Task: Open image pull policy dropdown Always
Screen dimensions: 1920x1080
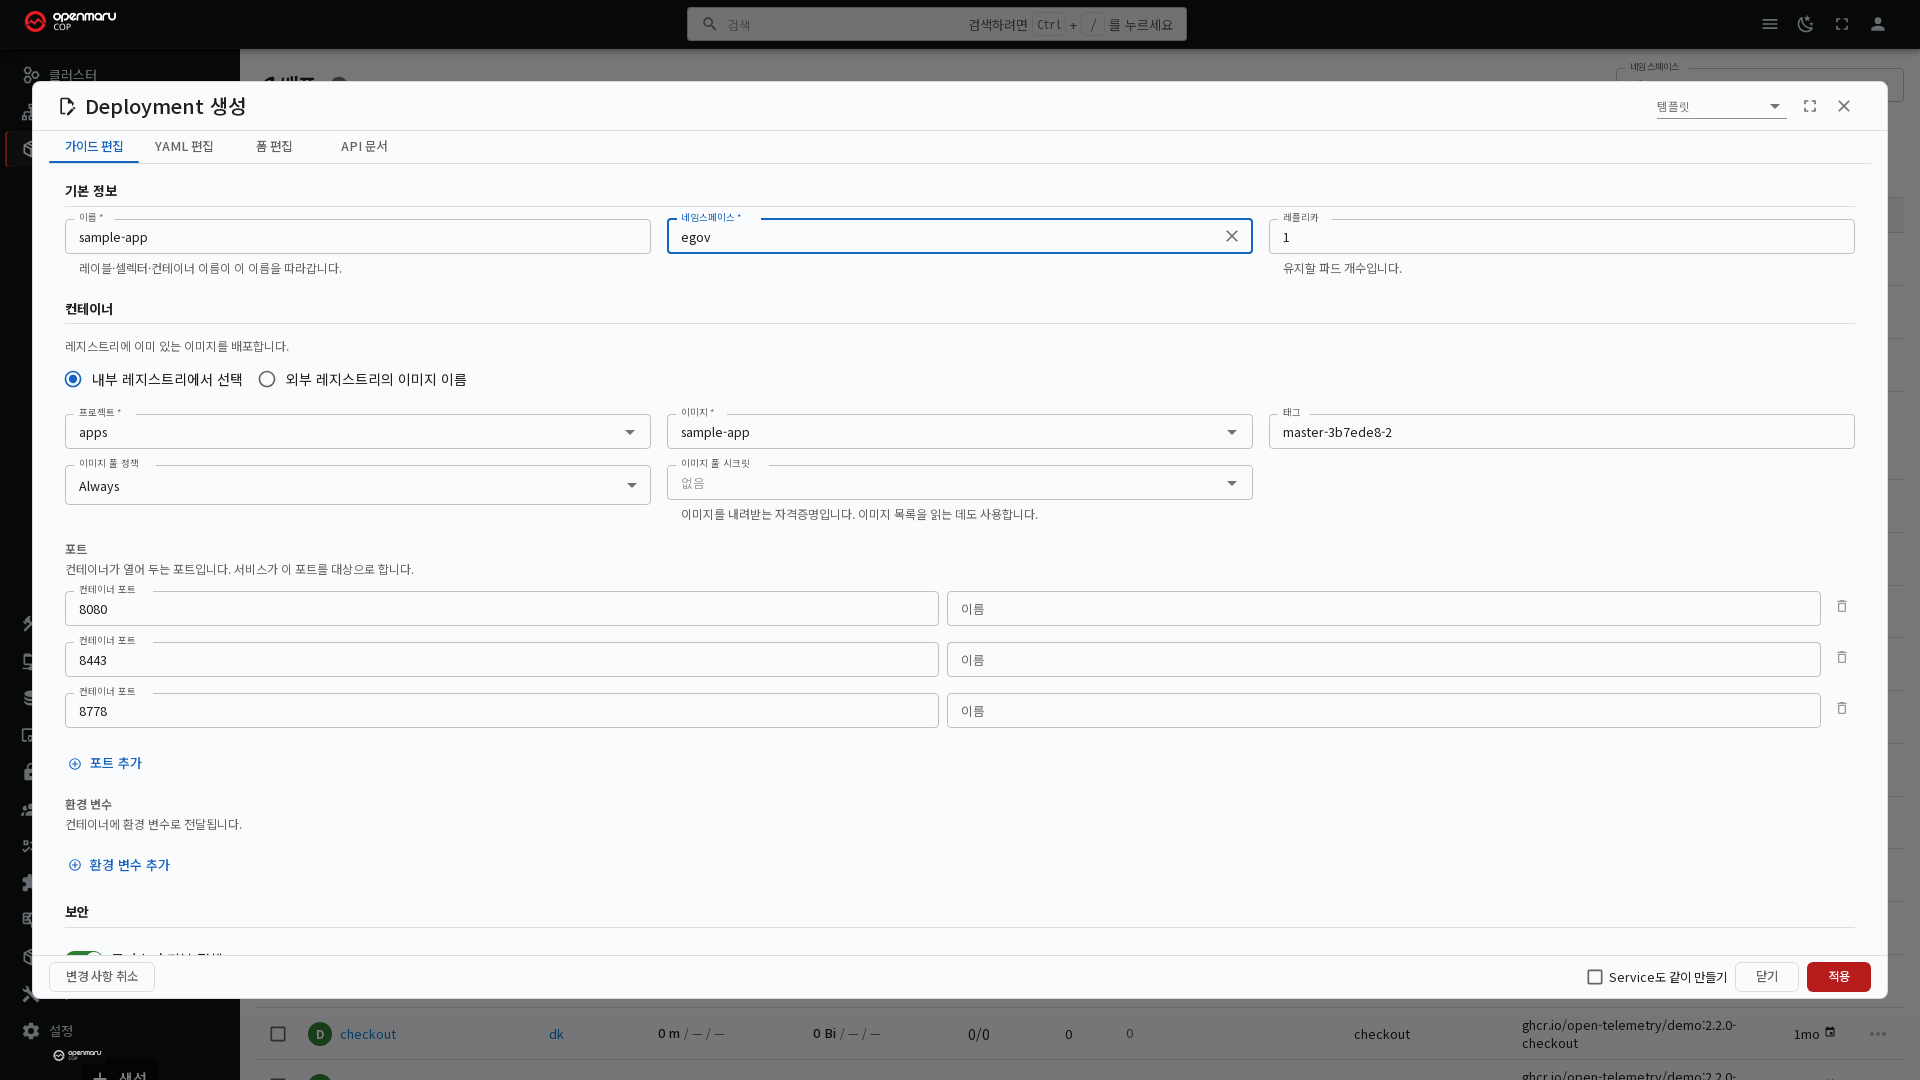Action: click(358, 485)
